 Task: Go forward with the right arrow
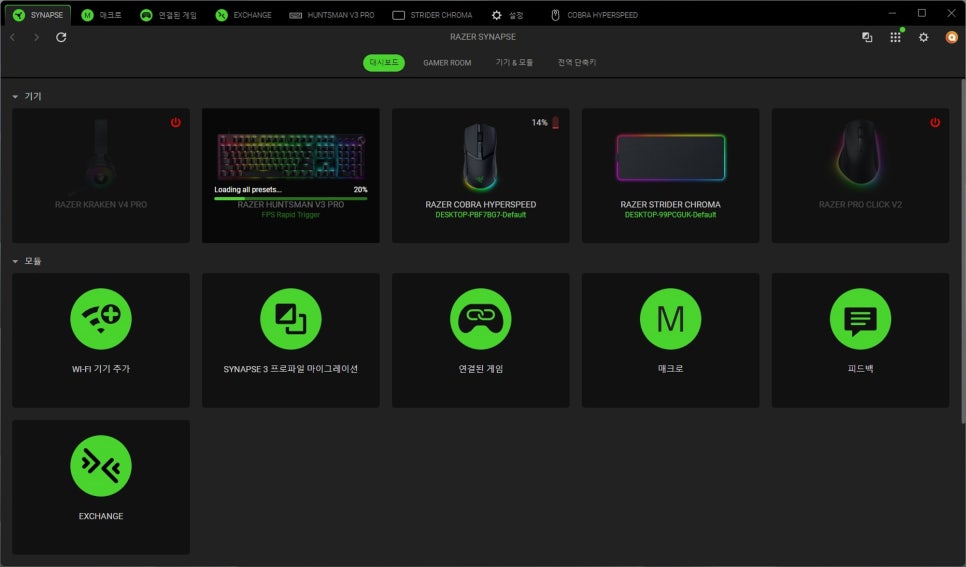(36, 37)
